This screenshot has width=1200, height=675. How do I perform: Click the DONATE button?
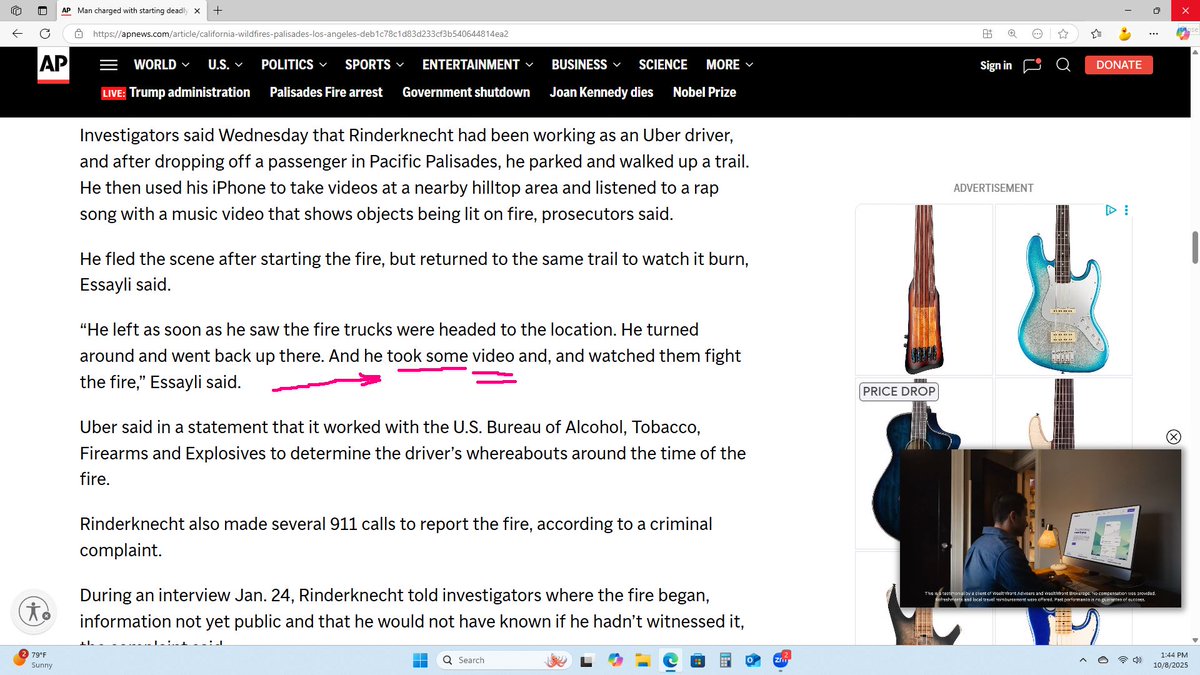[1119, 65]
